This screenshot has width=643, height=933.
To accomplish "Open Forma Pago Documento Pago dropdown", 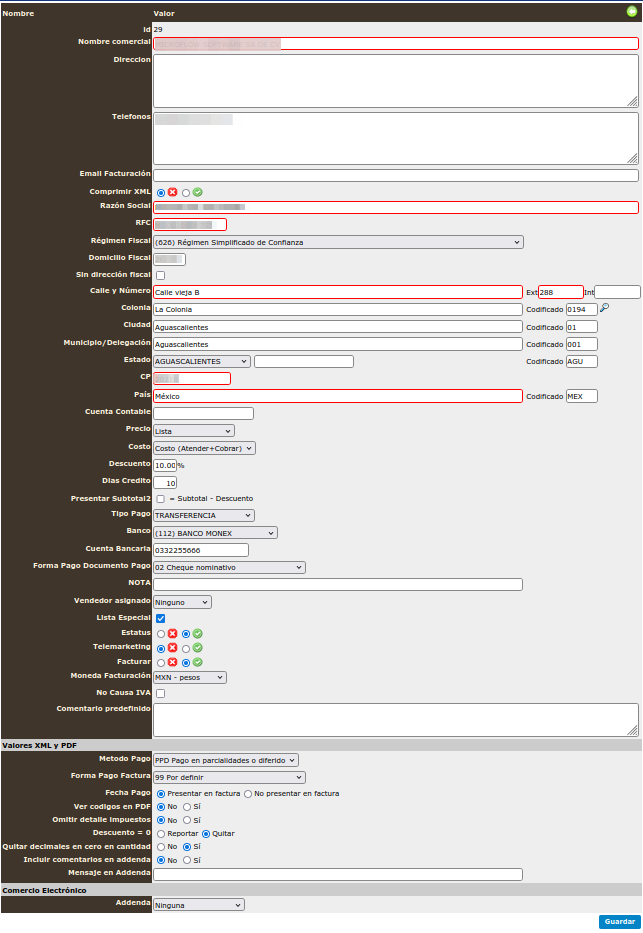I will click(230, 568).
